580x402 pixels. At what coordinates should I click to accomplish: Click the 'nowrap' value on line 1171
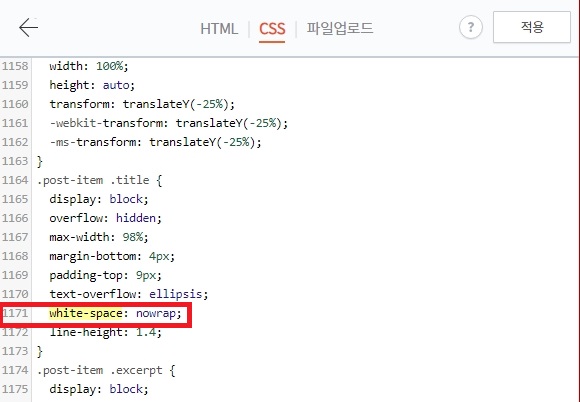click(x=156, y=314)
